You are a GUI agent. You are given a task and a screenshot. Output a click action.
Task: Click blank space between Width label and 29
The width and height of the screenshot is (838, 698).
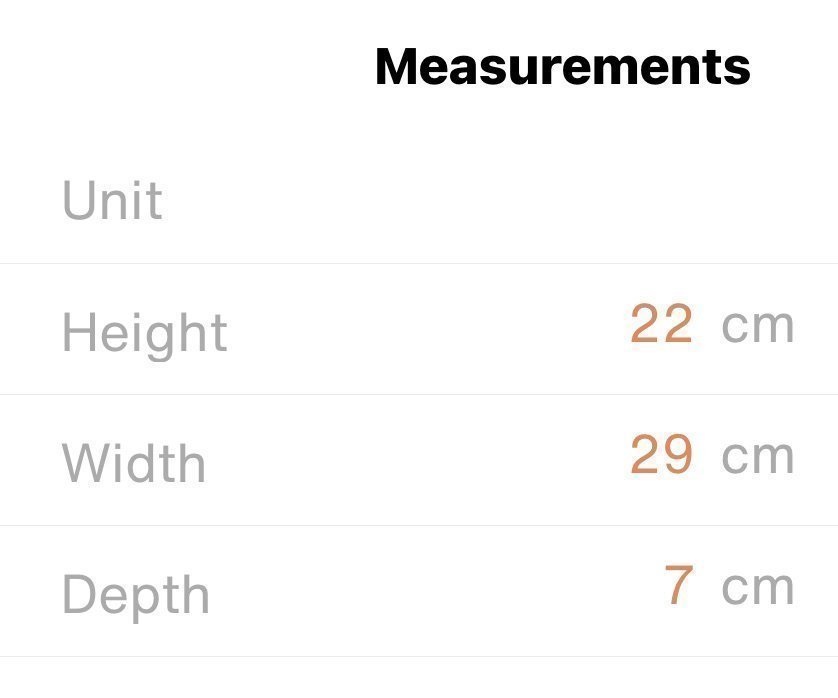420,460
